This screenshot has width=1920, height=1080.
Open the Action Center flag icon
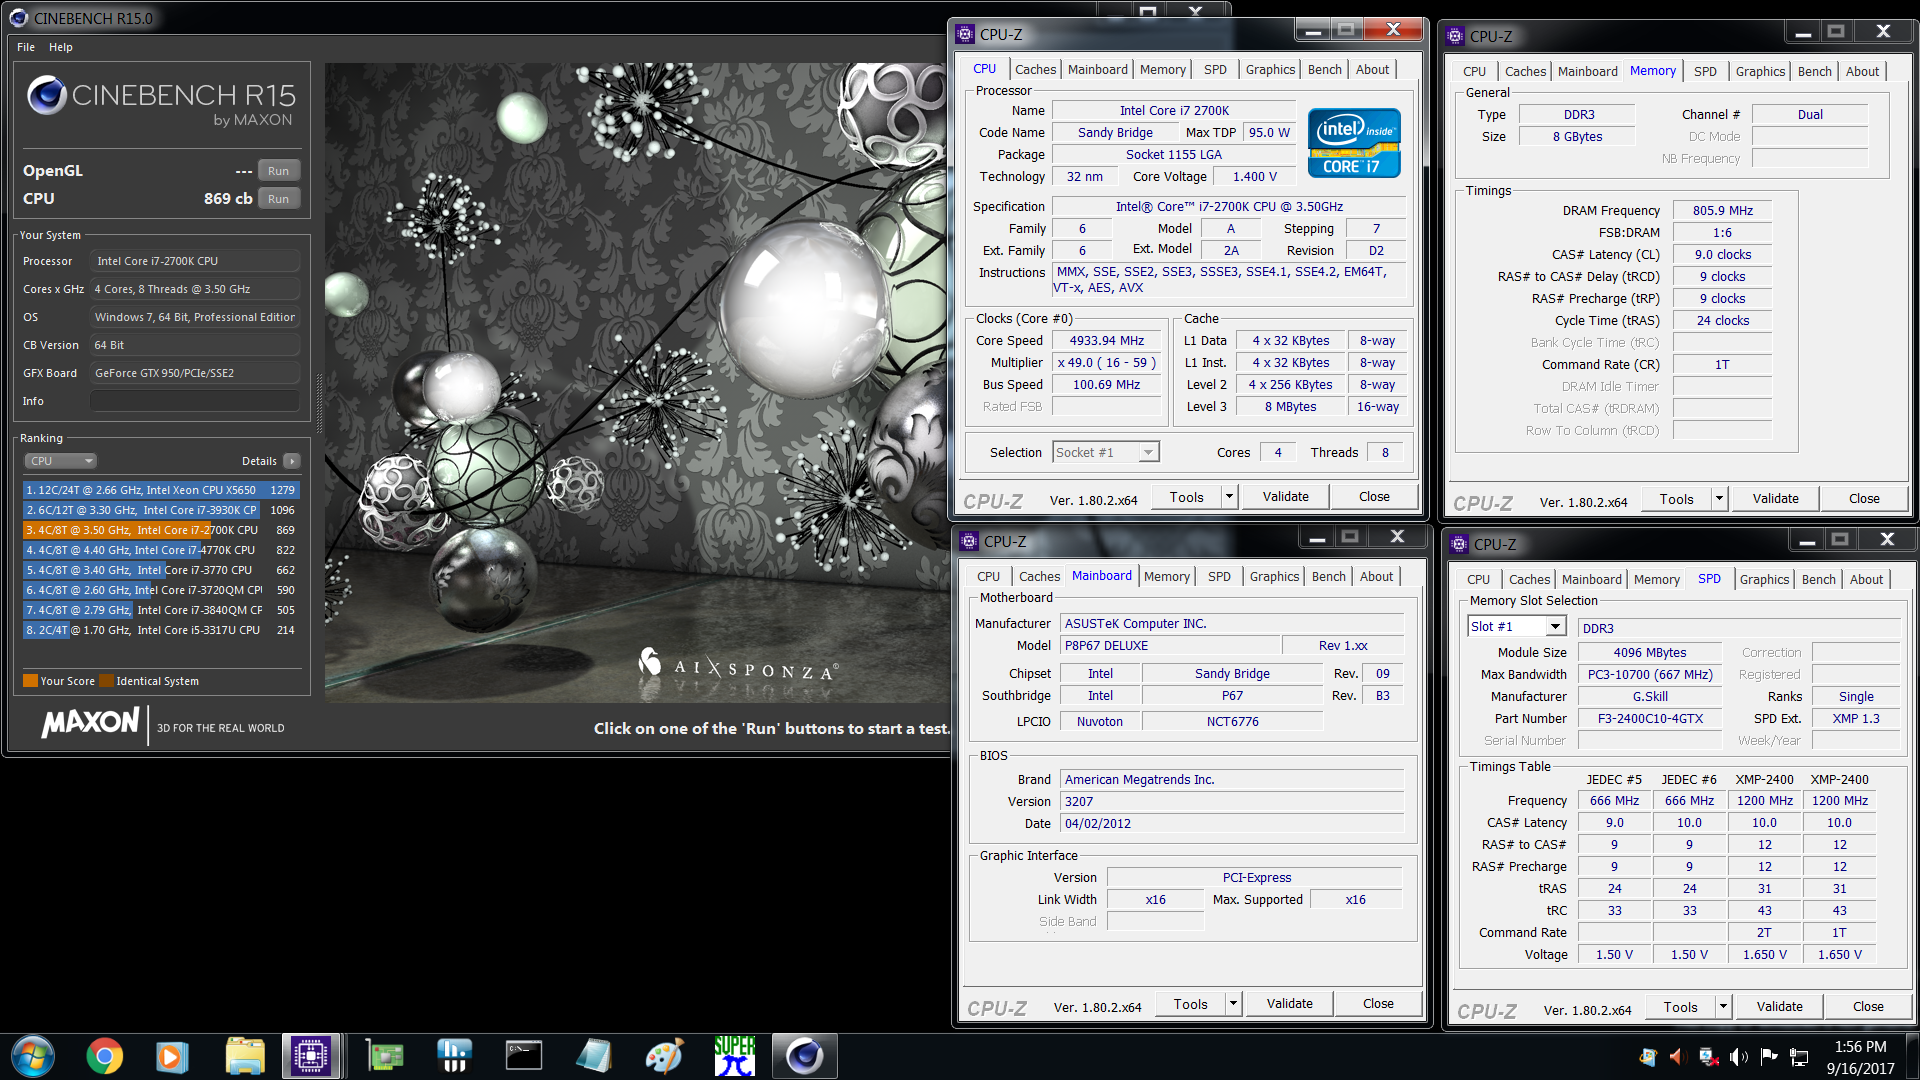tap(1768, 1057)
